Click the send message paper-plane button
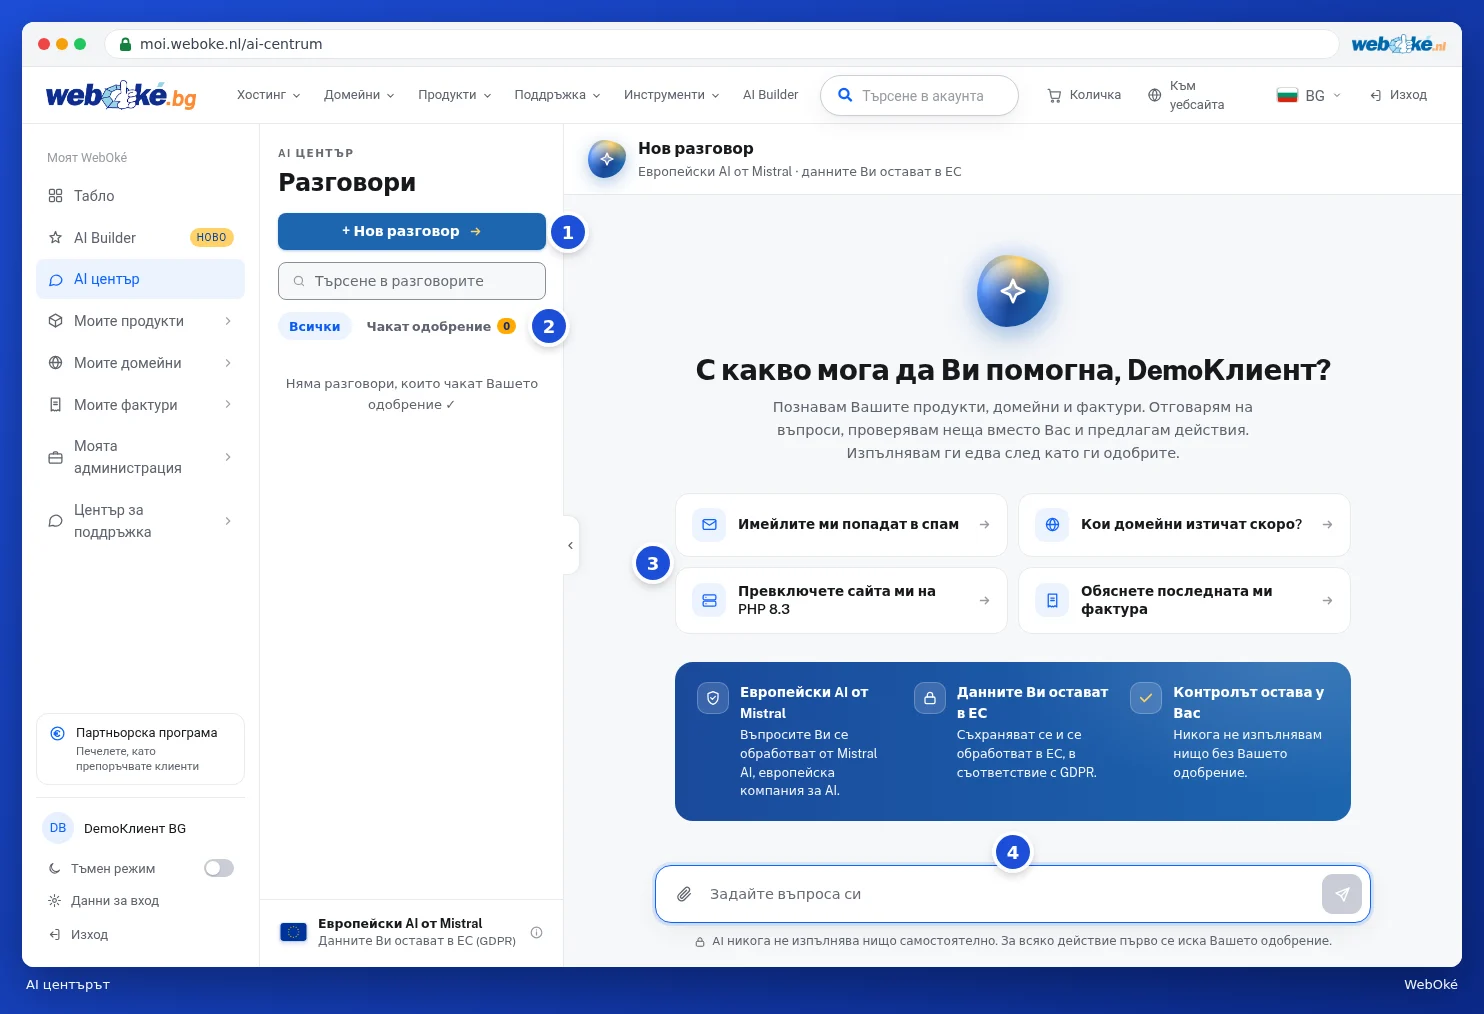Screen dimensions: 1484x1014 point(1342,894)
